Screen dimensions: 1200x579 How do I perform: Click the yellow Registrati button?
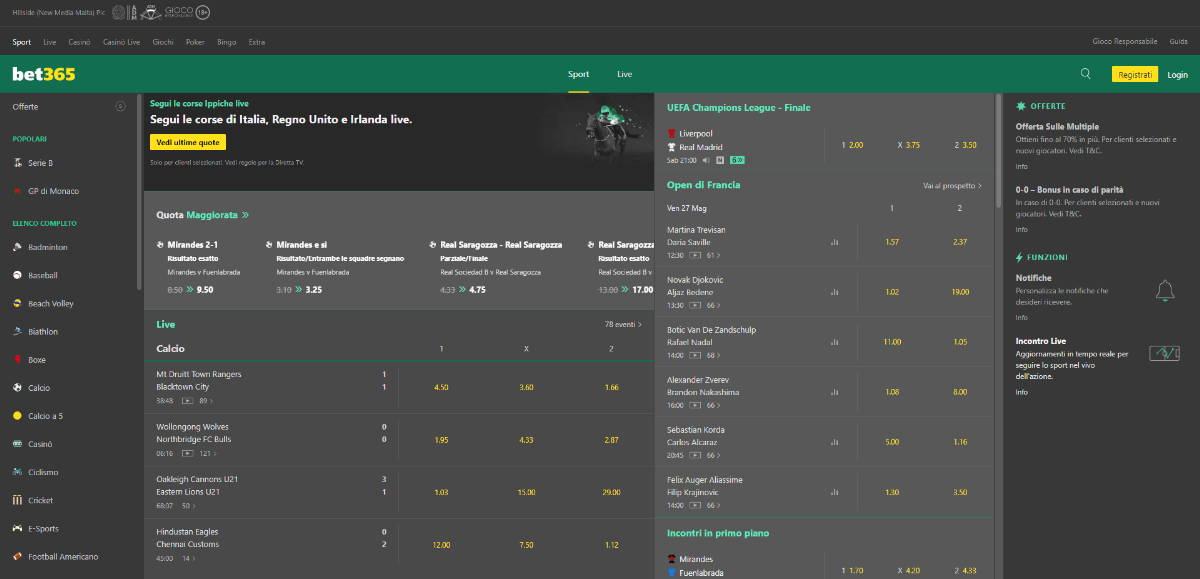coord(1134,75)
